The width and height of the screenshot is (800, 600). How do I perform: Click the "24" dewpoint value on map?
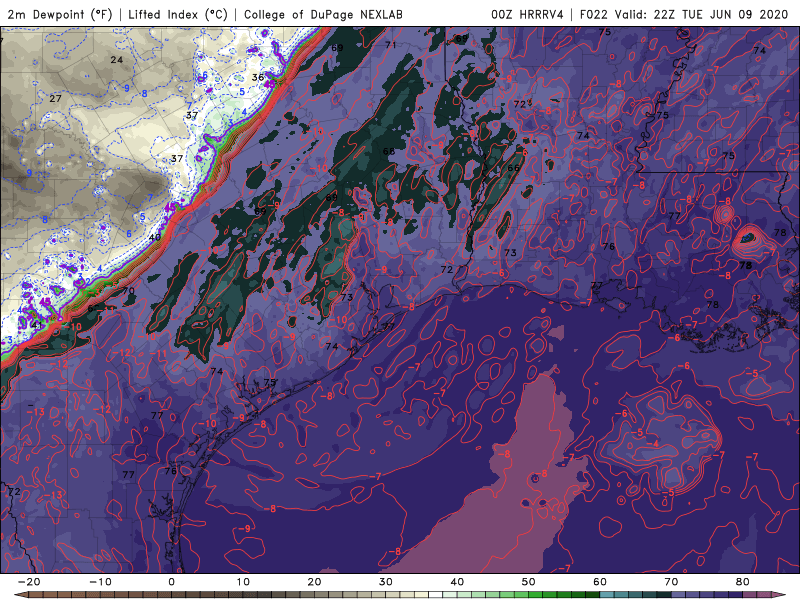[117, 60]
